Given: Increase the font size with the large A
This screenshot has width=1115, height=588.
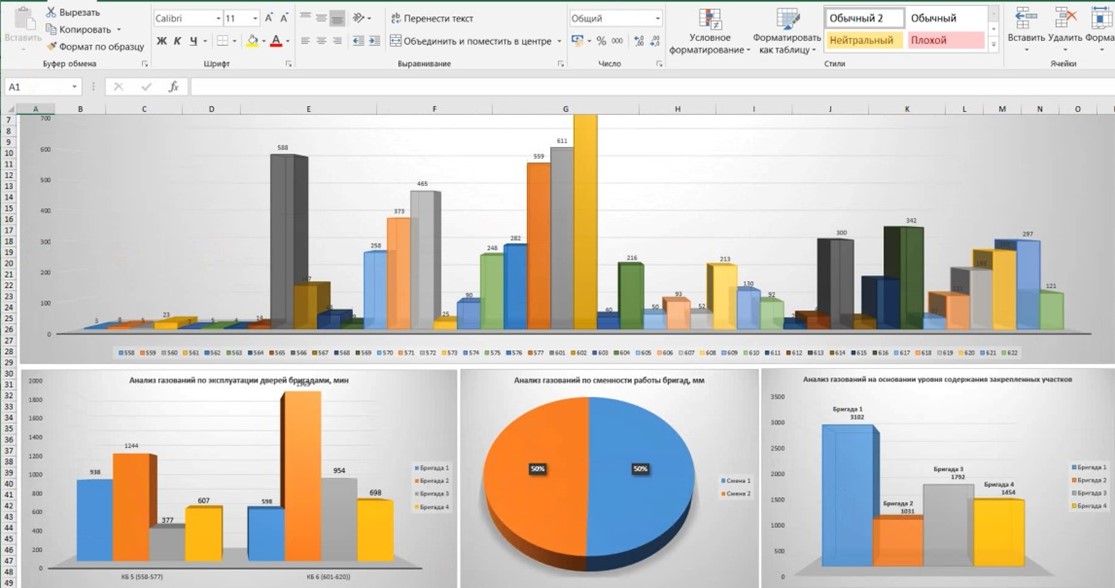Looking at the screenshot, I should click(269, 18).
